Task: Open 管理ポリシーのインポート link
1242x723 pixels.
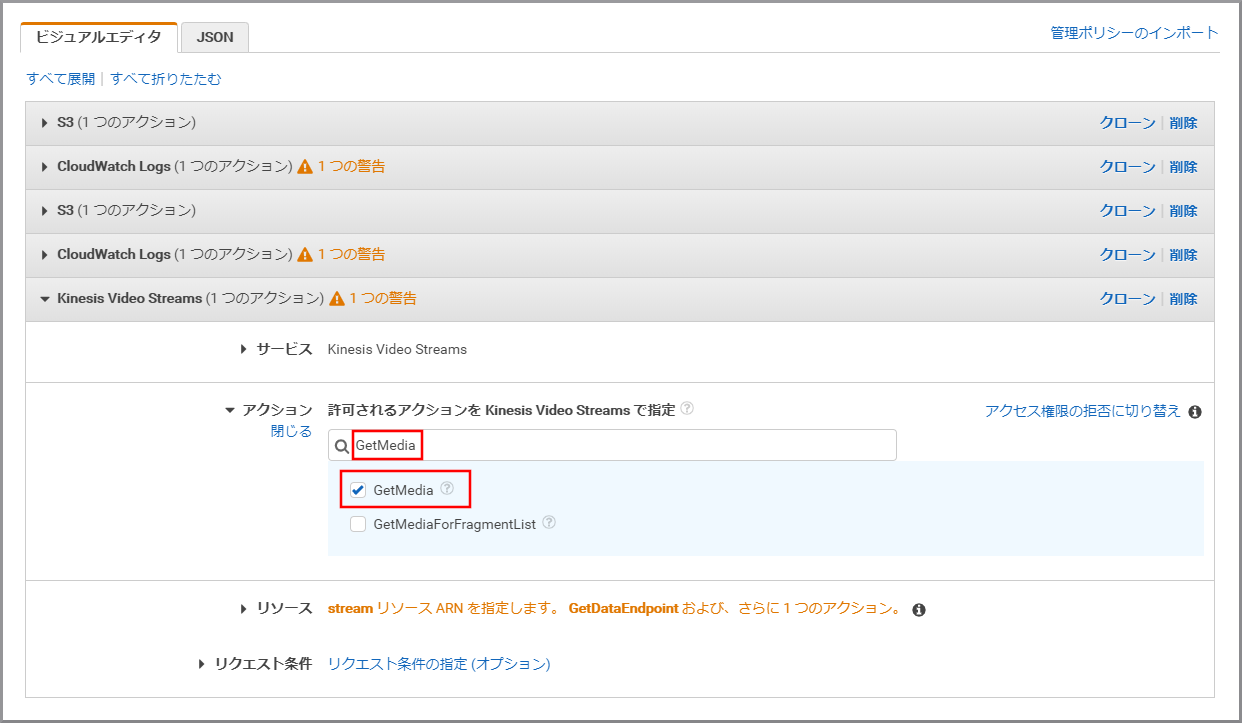Action: (1134, 33)
